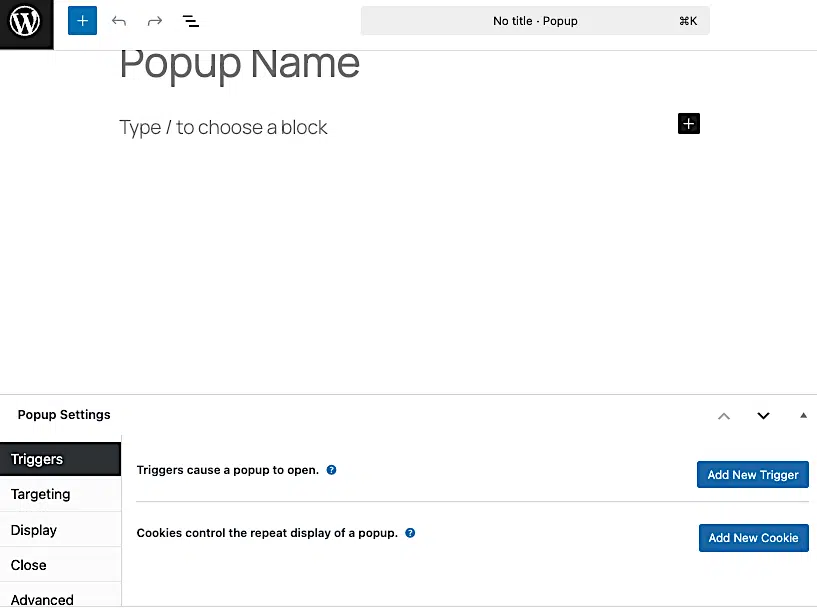Open the Display settings tab

coord(60,530)
